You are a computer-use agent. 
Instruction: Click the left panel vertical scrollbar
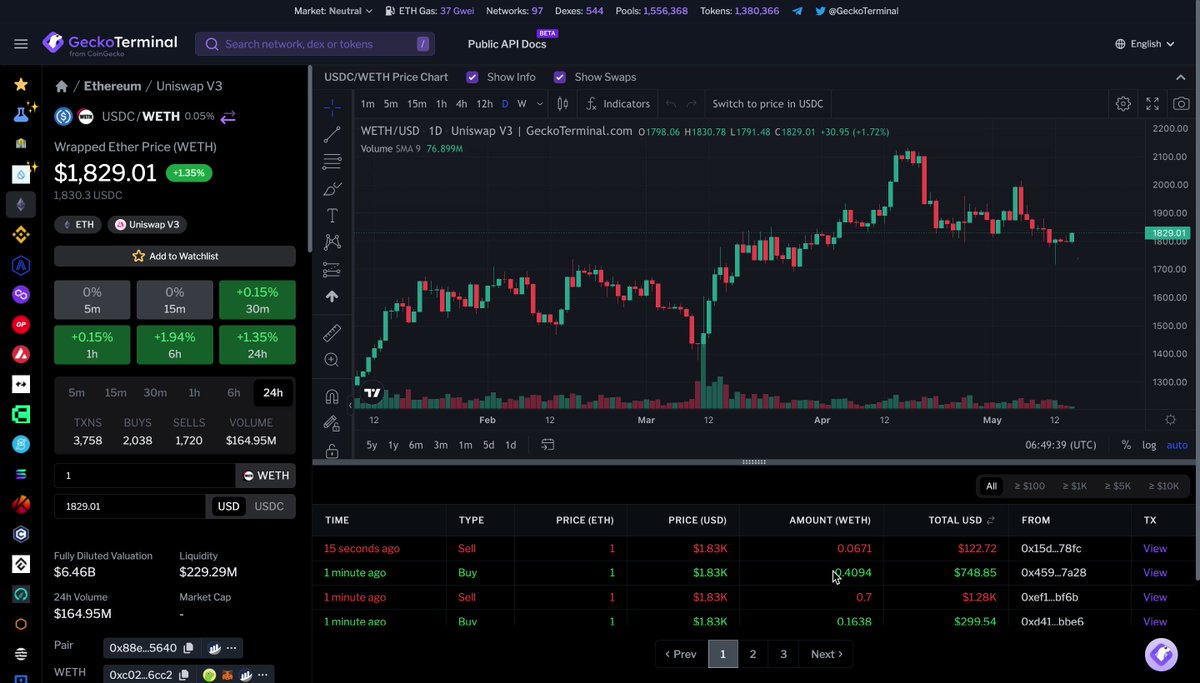309,160
